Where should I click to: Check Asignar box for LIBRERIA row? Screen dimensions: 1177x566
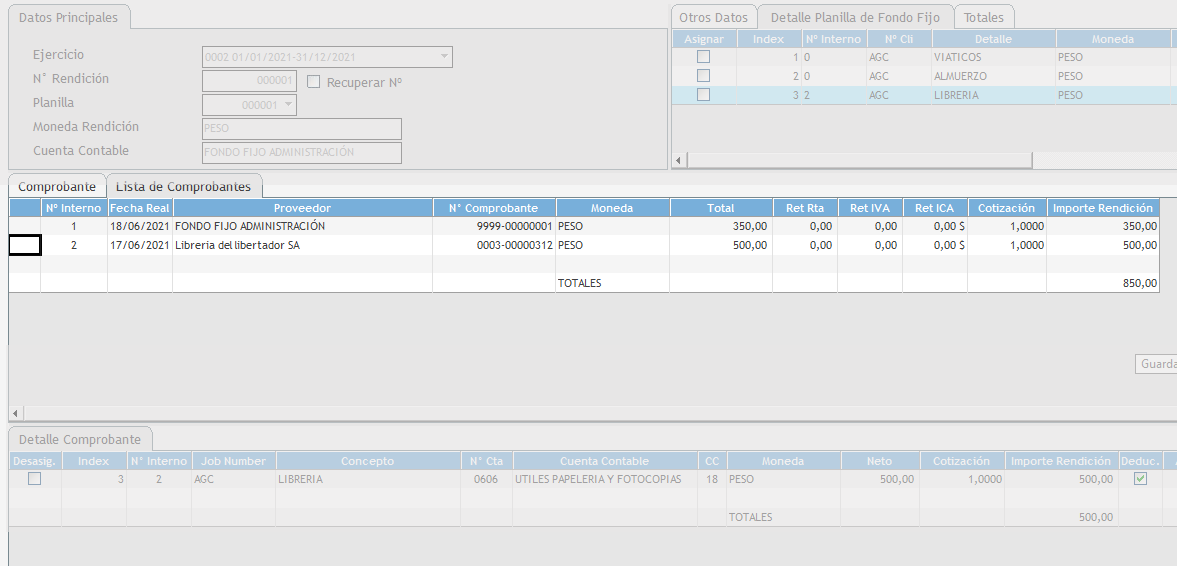point(703,95)
